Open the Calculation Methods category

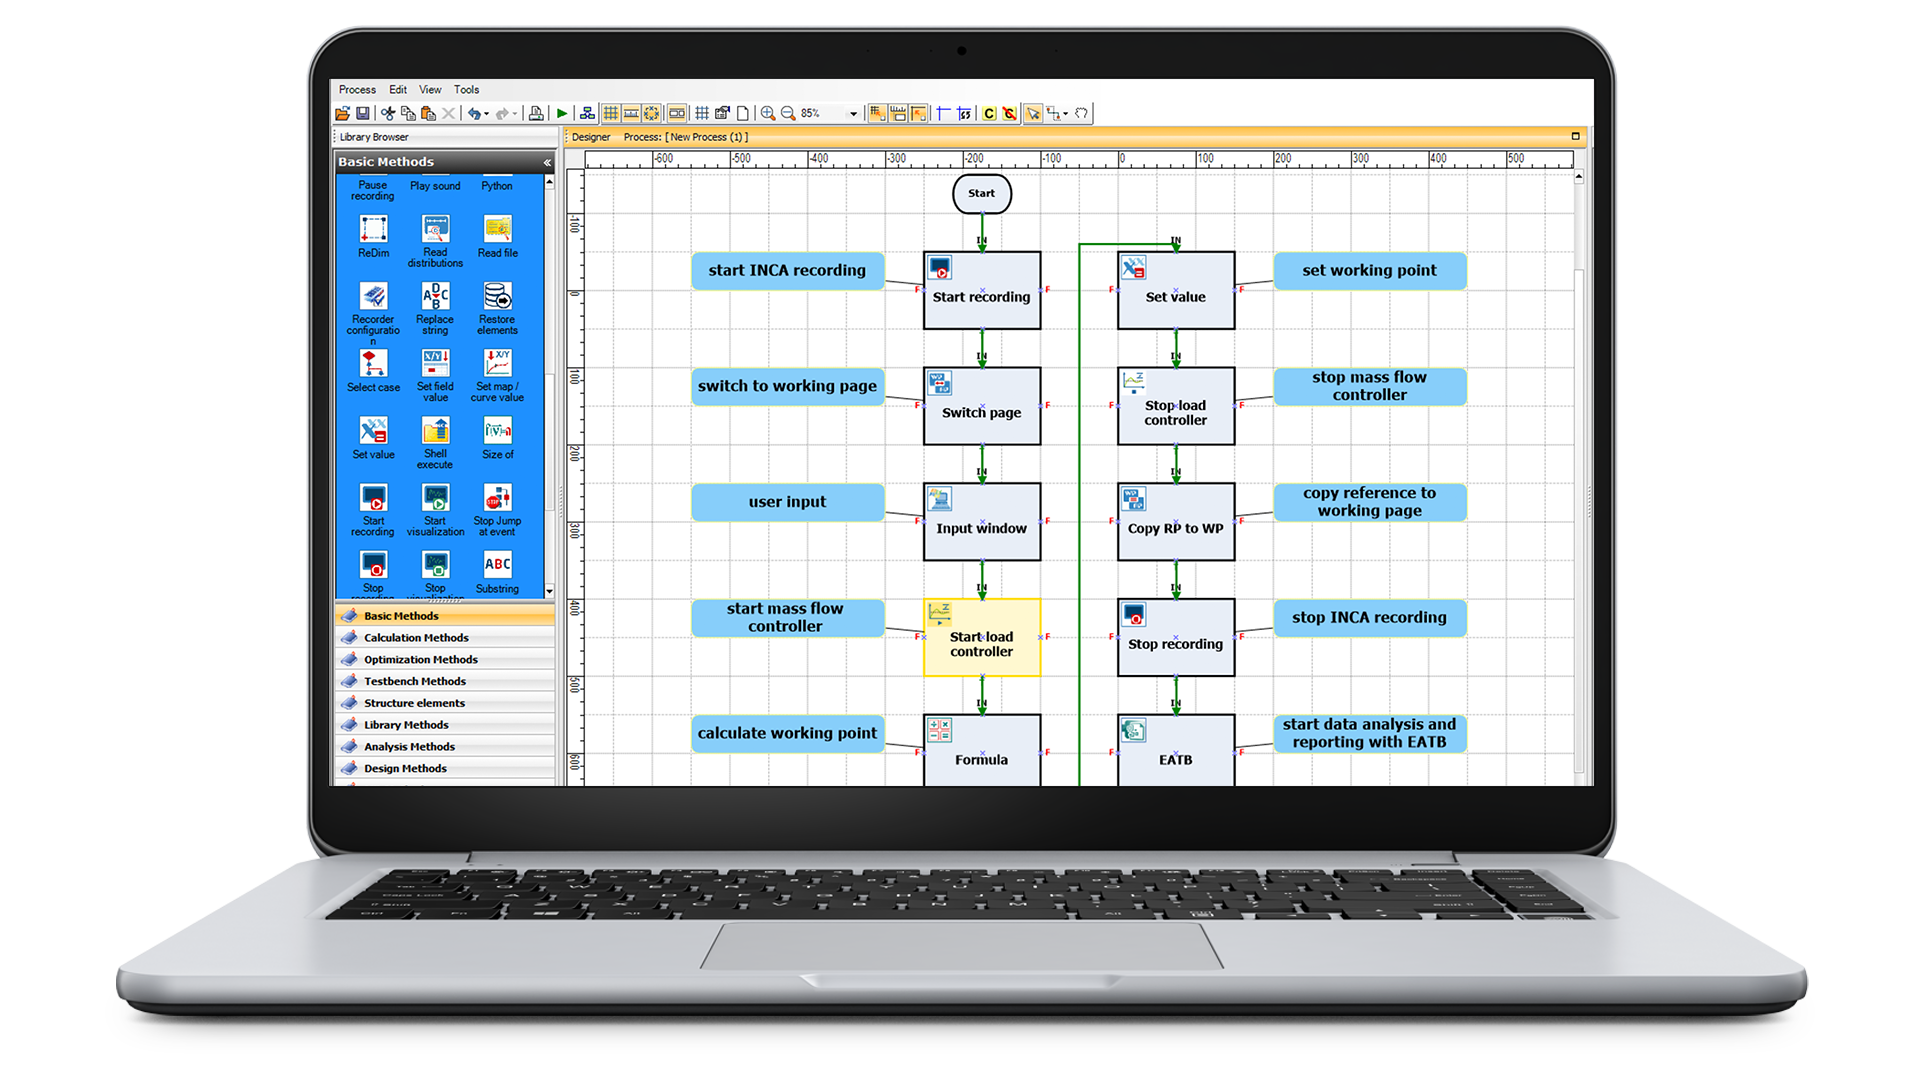click(x=416, y=638)
